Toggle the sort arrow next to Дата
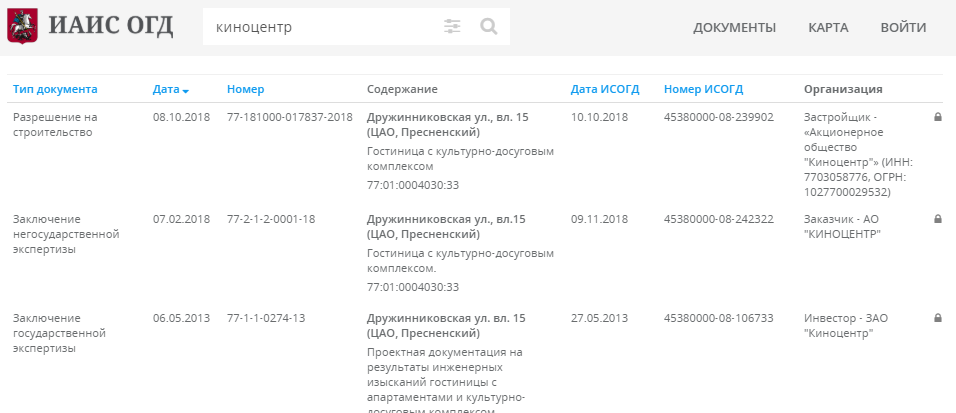 (186, 90)
